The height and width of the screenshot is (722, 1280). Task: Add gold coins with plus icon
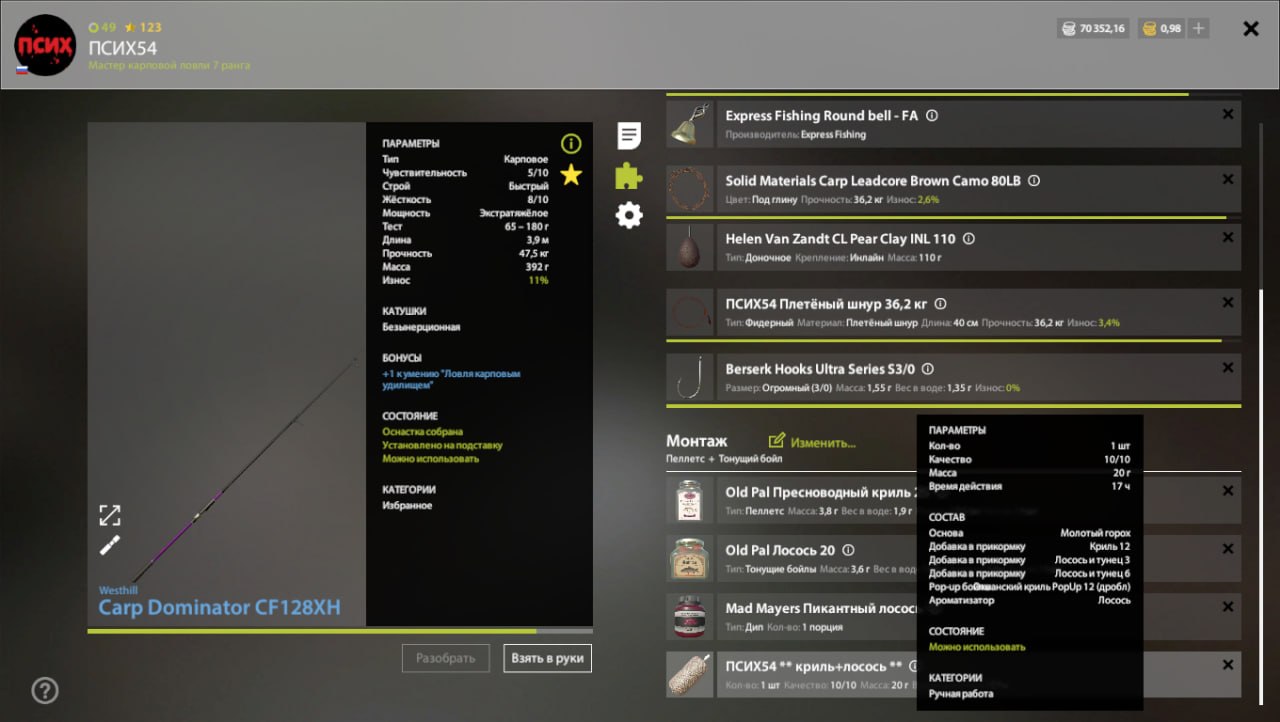click(1198, 29)
